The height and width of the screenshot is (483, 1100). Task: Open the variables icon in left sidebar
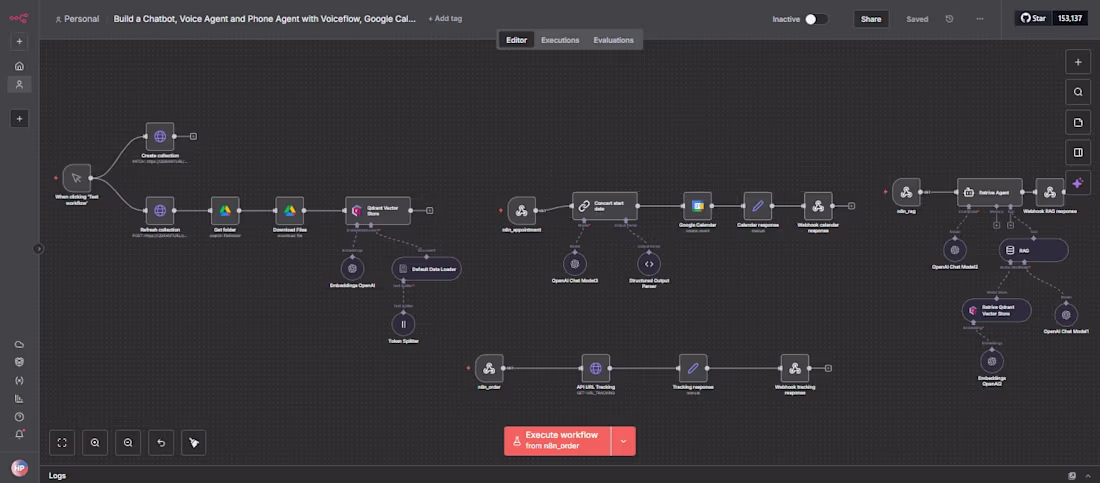tap(19, 381)
